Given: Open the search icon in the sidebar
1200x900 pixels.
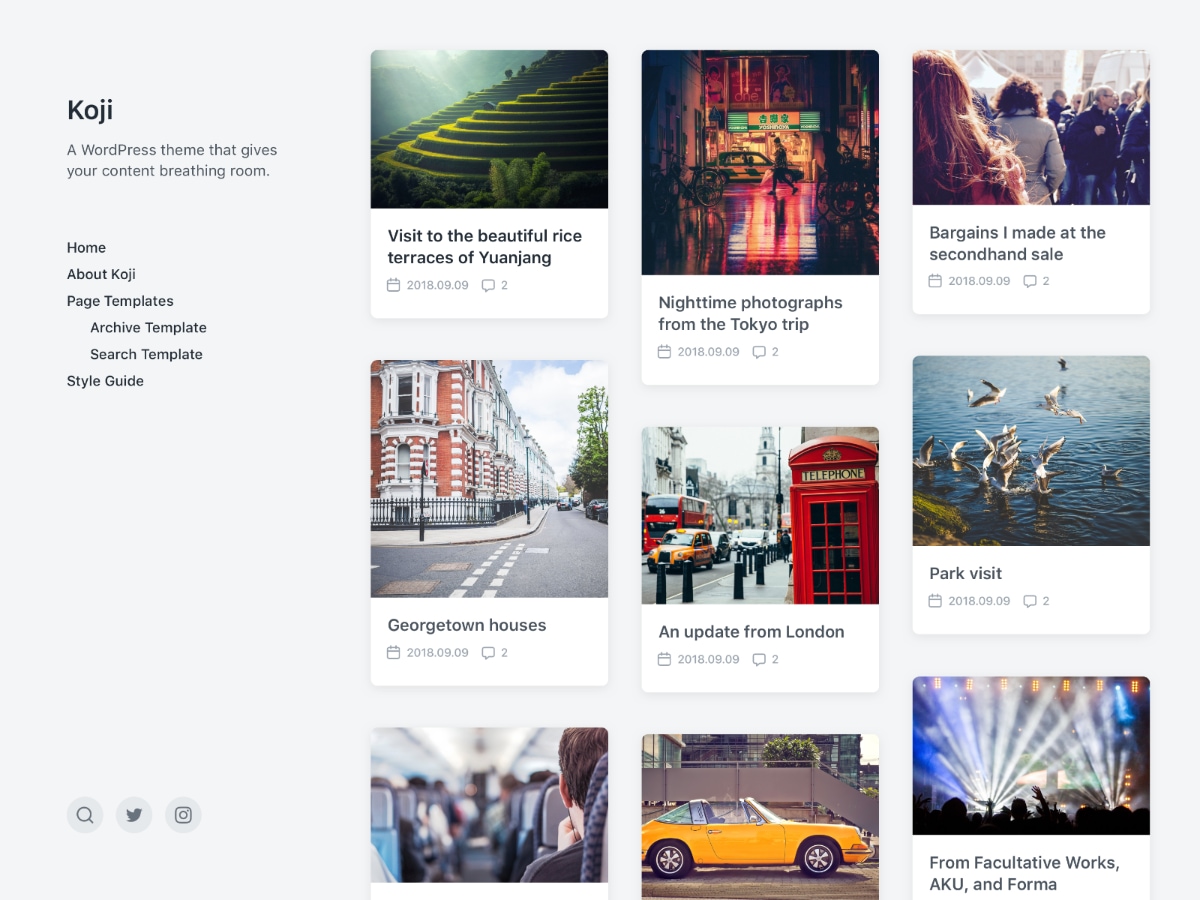Looking at the screenshot, I should [x=85, y=815].
